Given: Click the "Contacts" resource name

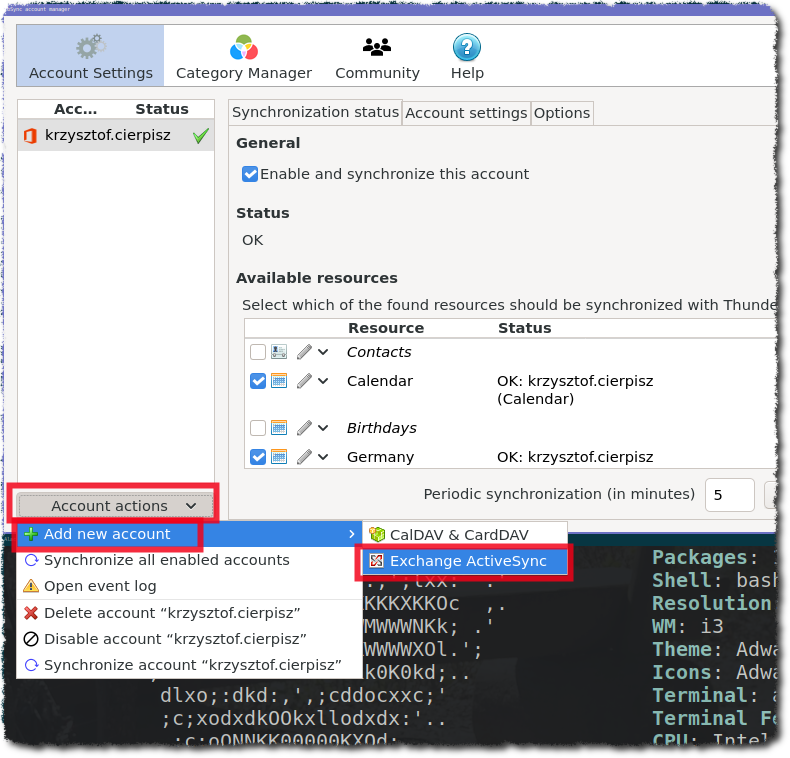Looking at the screenshot, I should pos(379,352).
